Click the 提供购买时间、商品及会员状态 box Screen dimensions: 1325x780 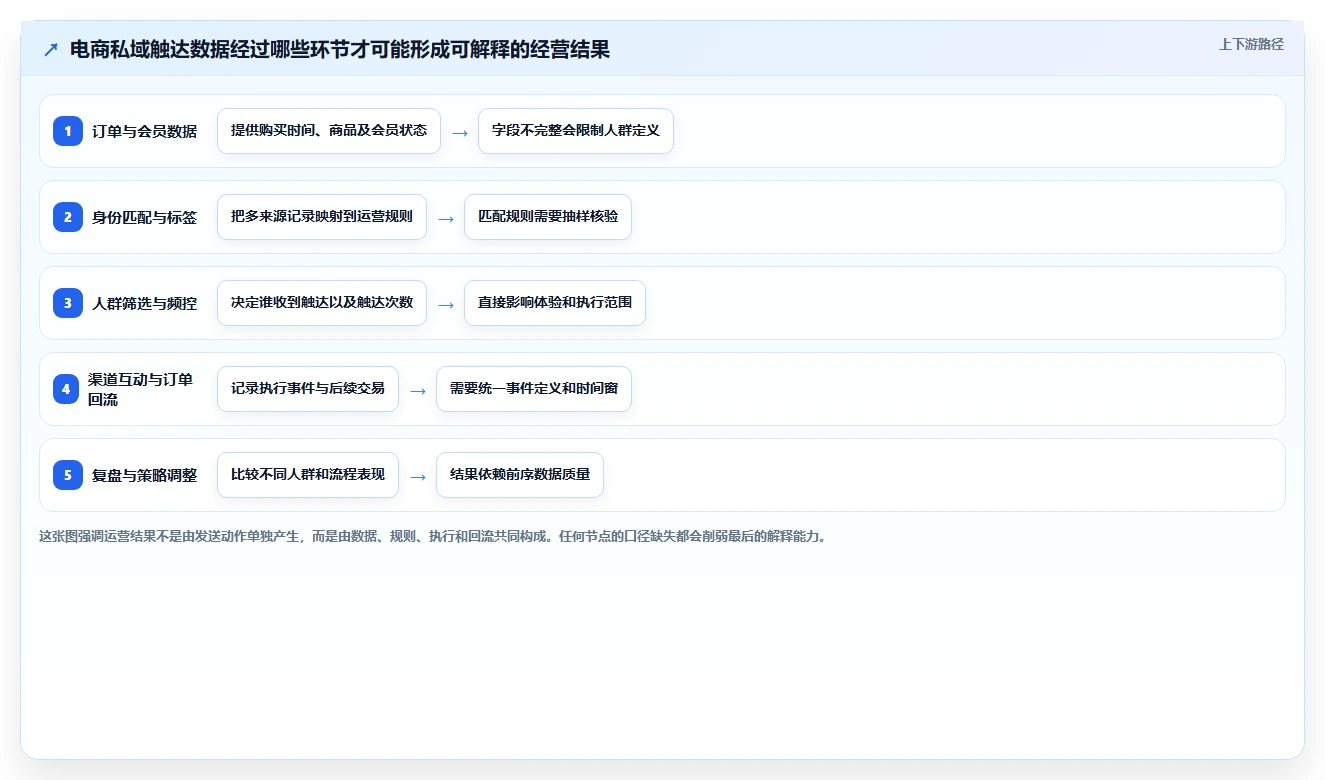click(x=329, y=131)
